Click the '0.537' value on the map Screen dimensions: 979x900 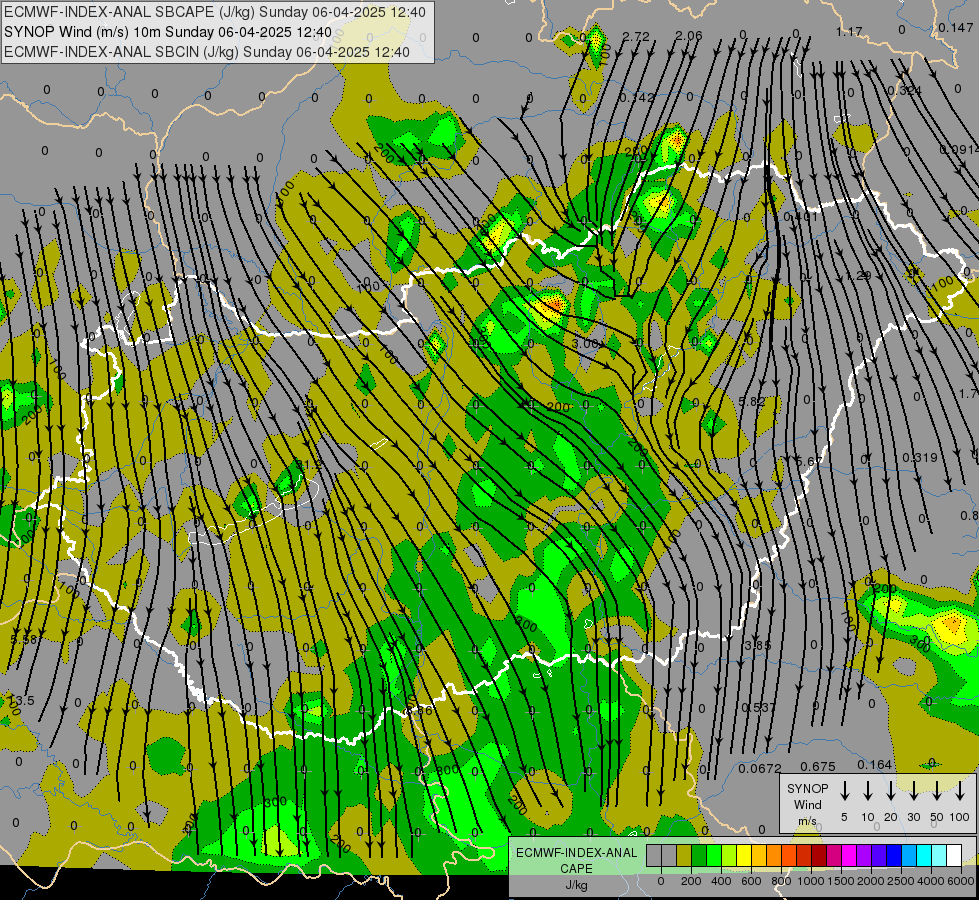point(759,708)
